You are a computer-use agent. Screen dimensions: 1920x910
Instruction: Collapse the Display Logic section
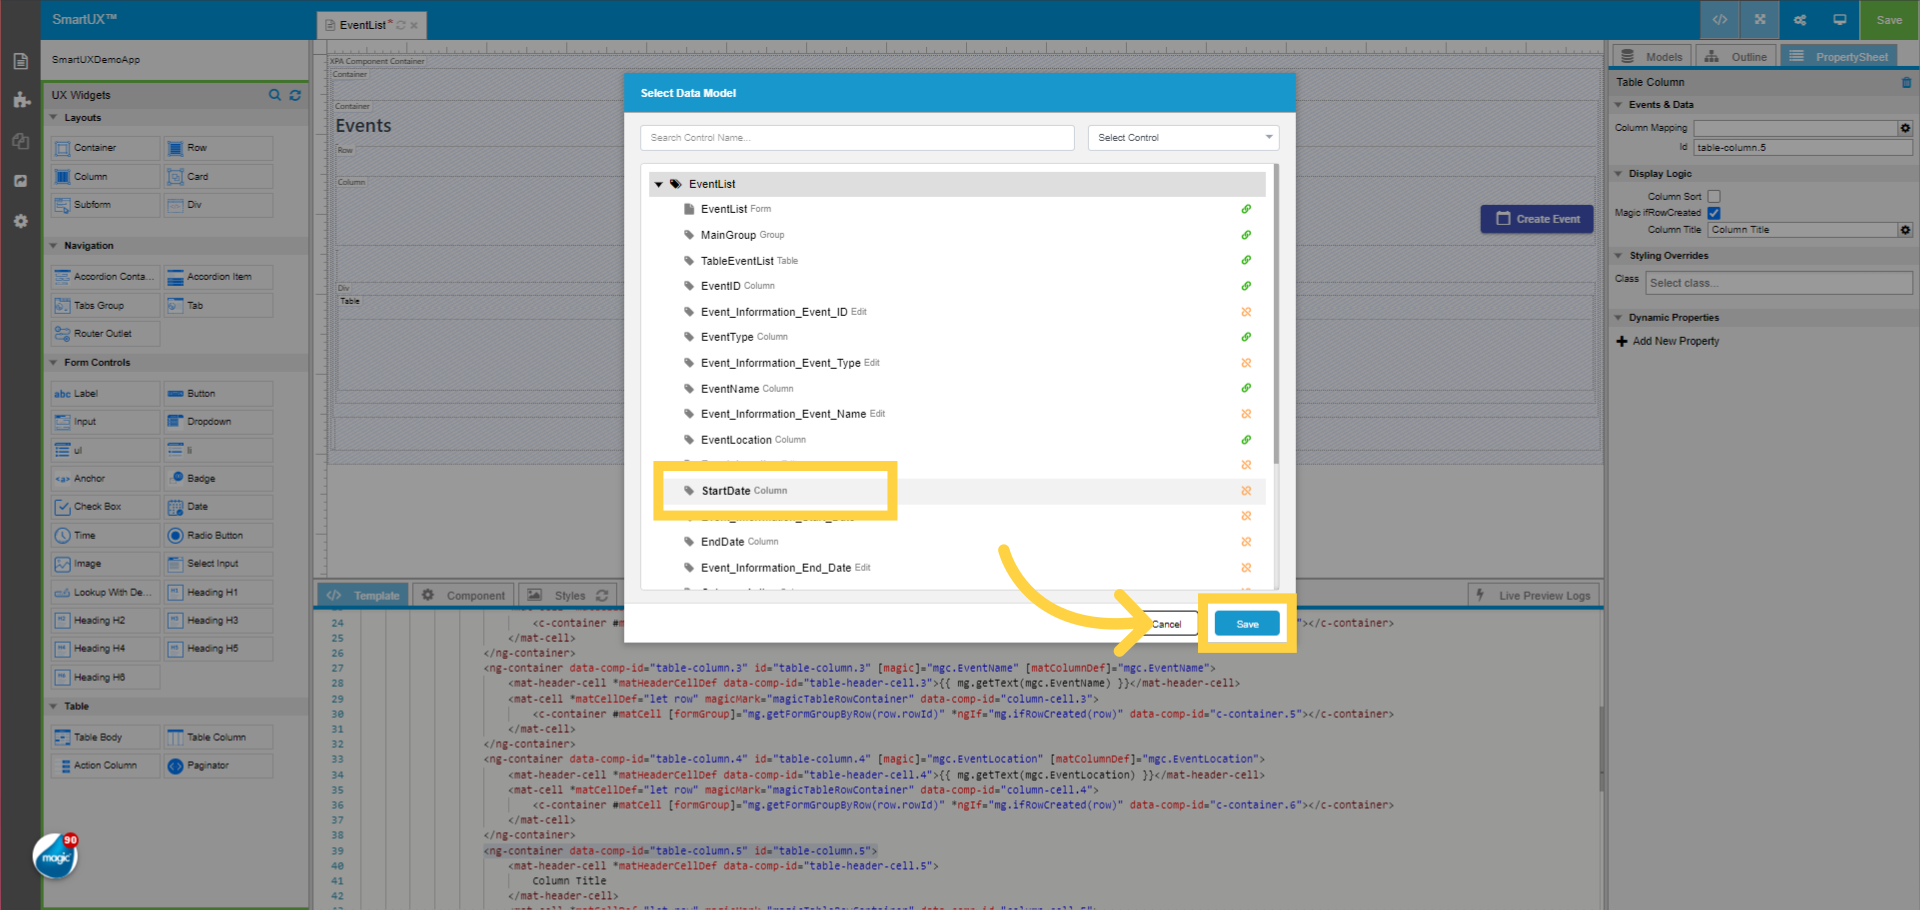[x=1619, y=174]
